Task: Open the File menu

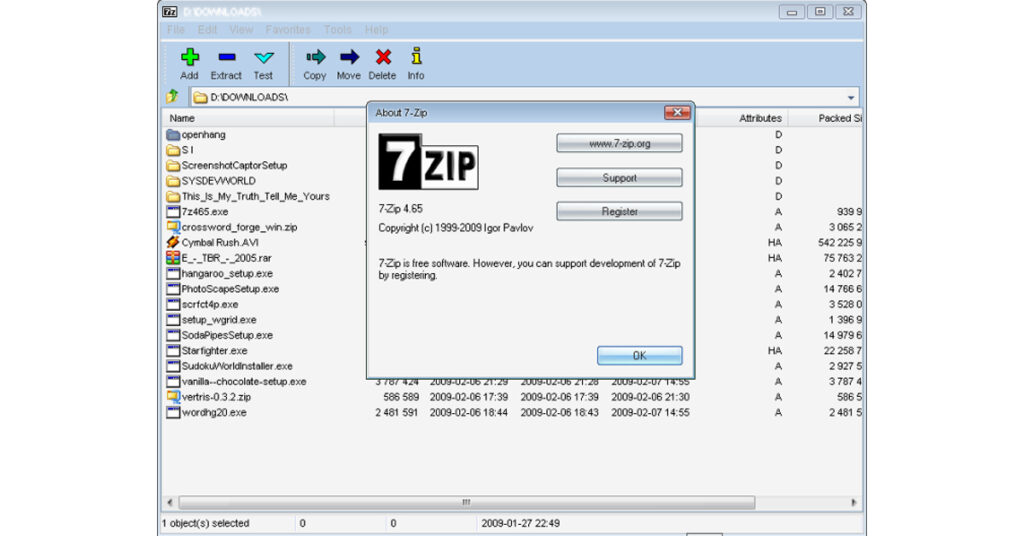Action: click(x=176, y=29)
